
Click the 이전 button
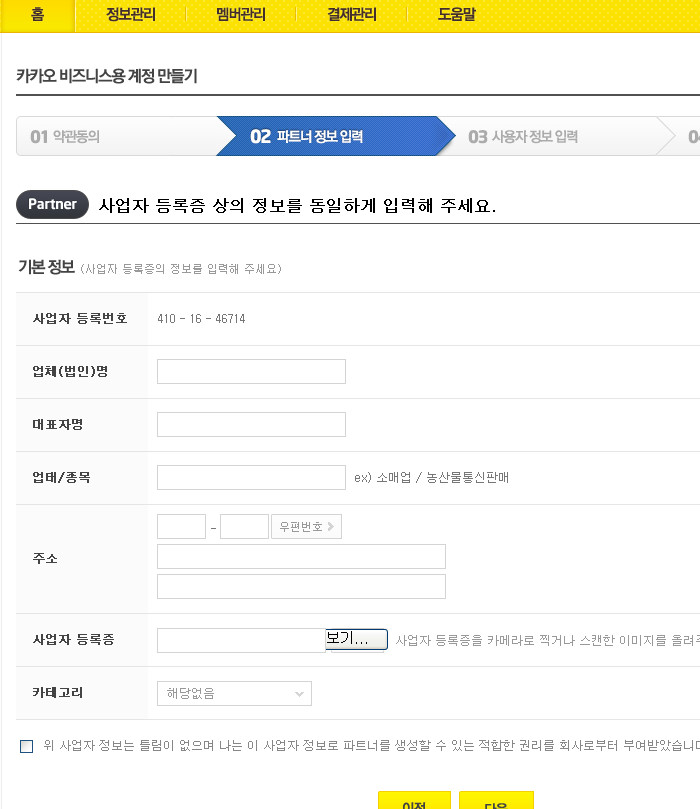coord(414,801)
